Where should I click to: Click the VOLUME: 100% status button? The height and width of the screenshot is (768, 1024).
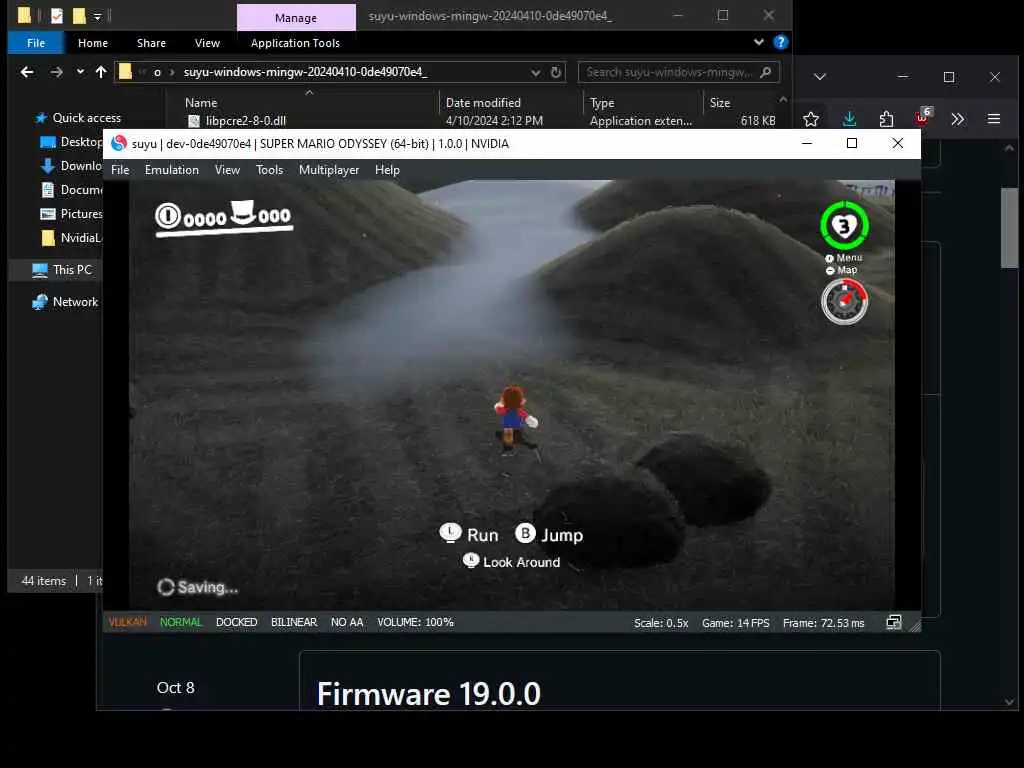coord(415,622)
